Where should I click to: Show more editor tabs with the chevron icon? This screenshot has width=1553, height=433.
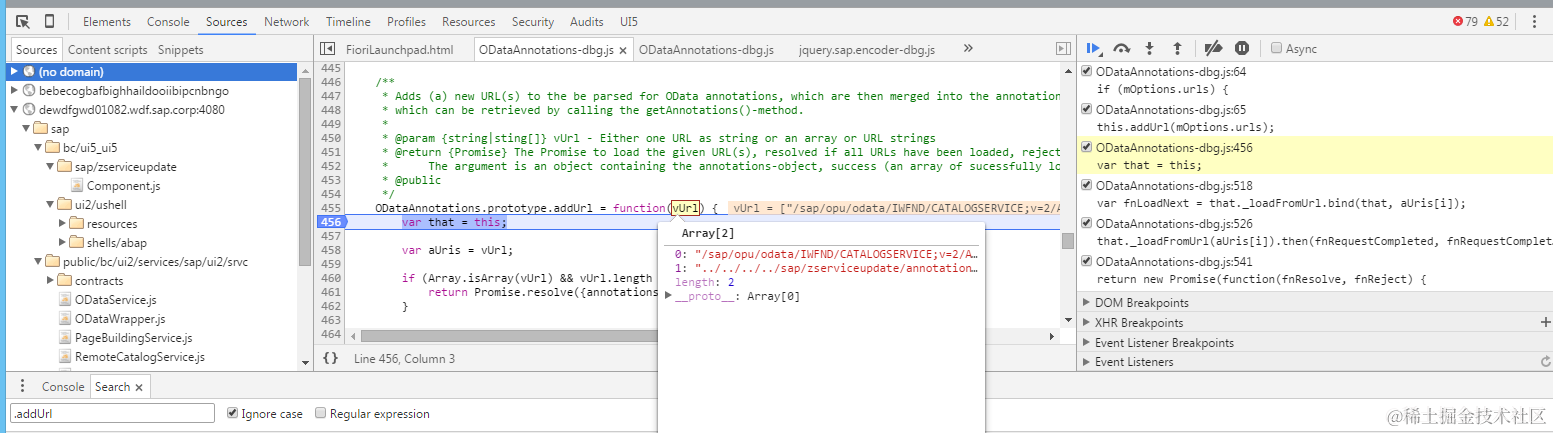(968, 48)
